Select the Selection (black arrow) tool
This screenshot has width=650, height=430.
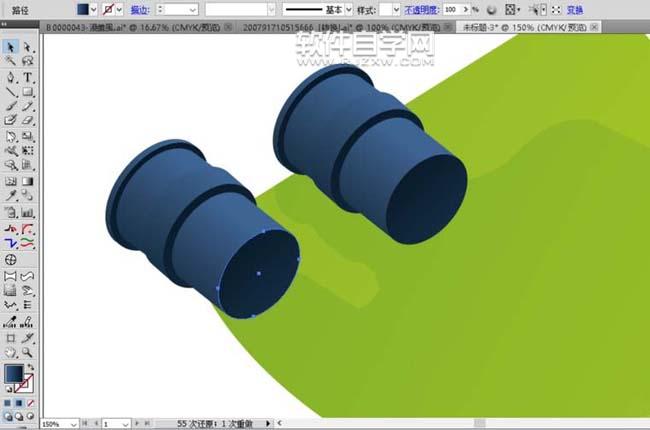click(x=11, y=47)
